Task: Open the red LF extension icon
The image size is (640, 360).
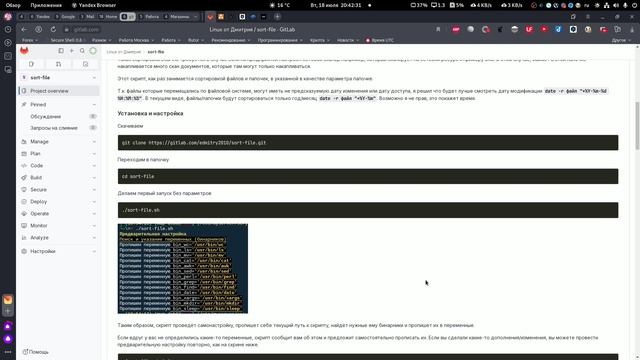Action: pyautogui.click(x=529, y=29)
